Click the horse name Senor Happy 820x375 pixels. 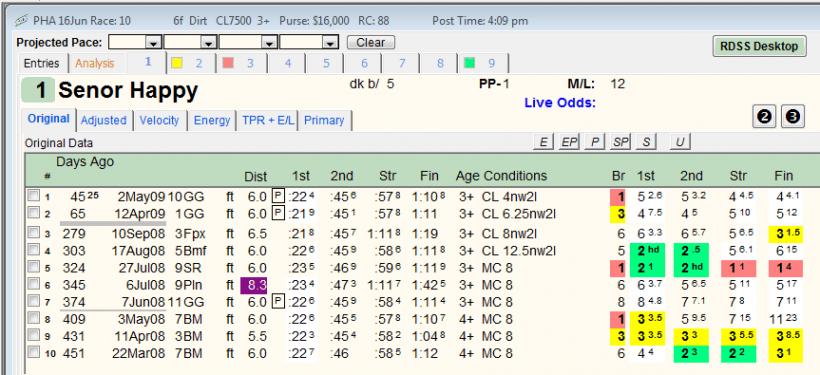(128, 90)
